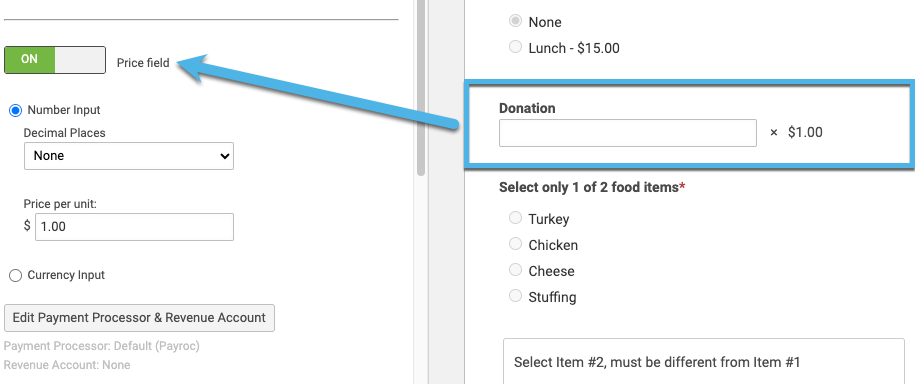
Task: Choose the Turkey radio option
Action: click(515, 218)
